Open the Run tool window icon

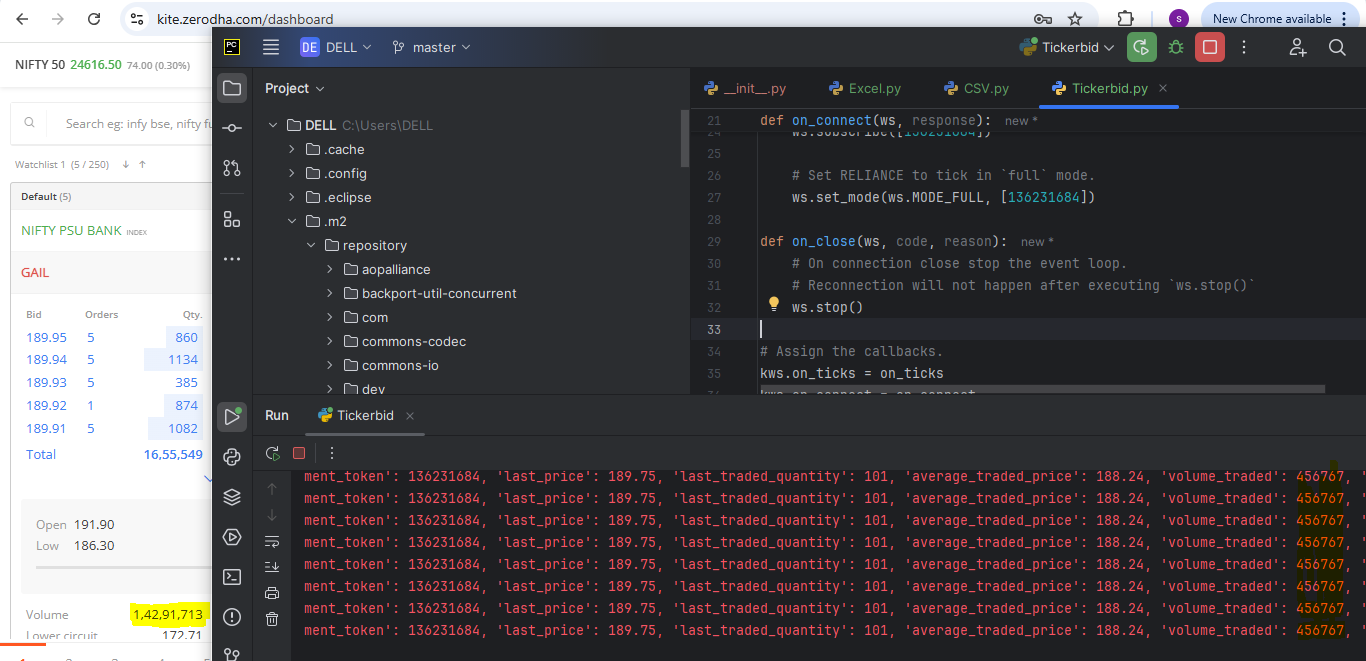[232, 416]
